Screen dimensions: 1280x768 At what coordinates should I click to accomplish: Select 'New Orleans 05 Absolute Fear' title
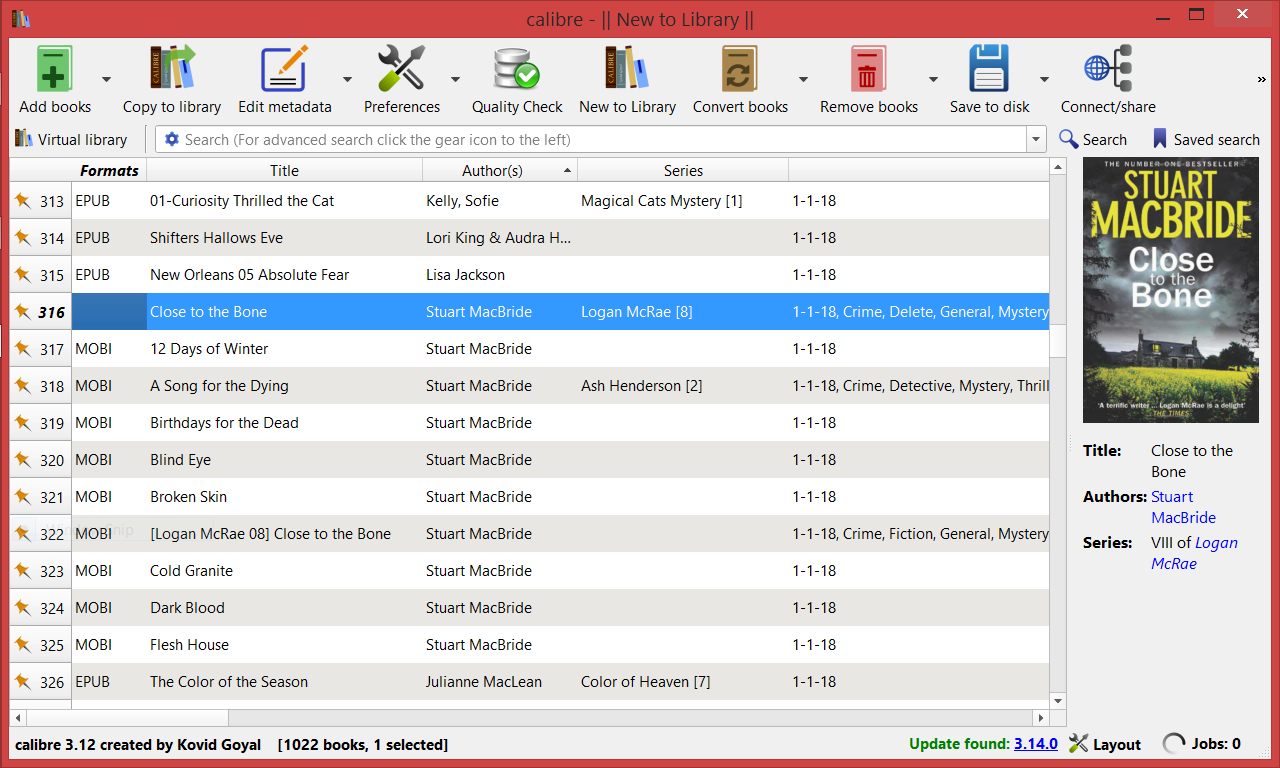pos(249,275)
